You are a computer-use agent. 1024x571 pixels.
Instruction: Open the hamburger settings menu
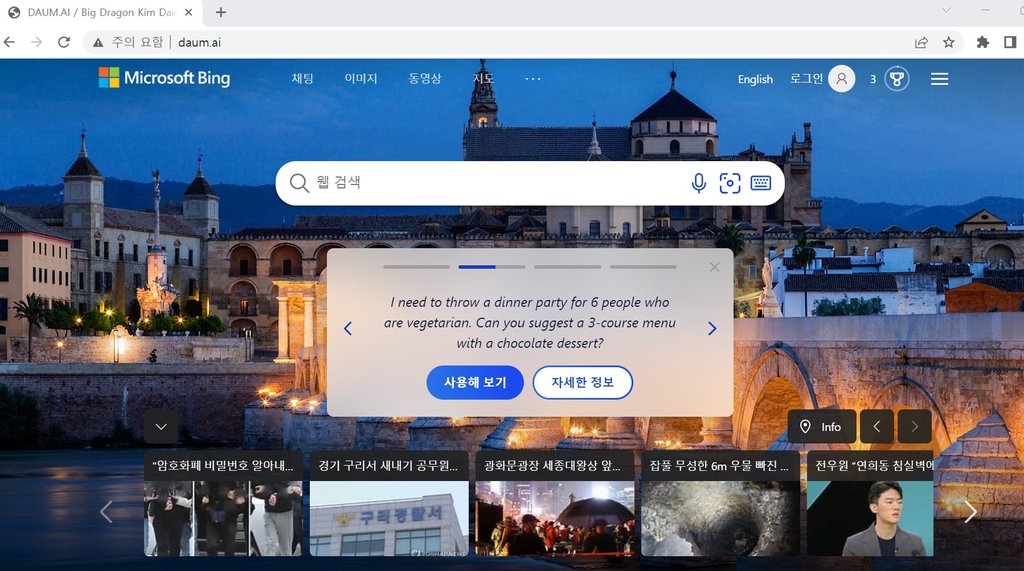(x=939, y=79)
